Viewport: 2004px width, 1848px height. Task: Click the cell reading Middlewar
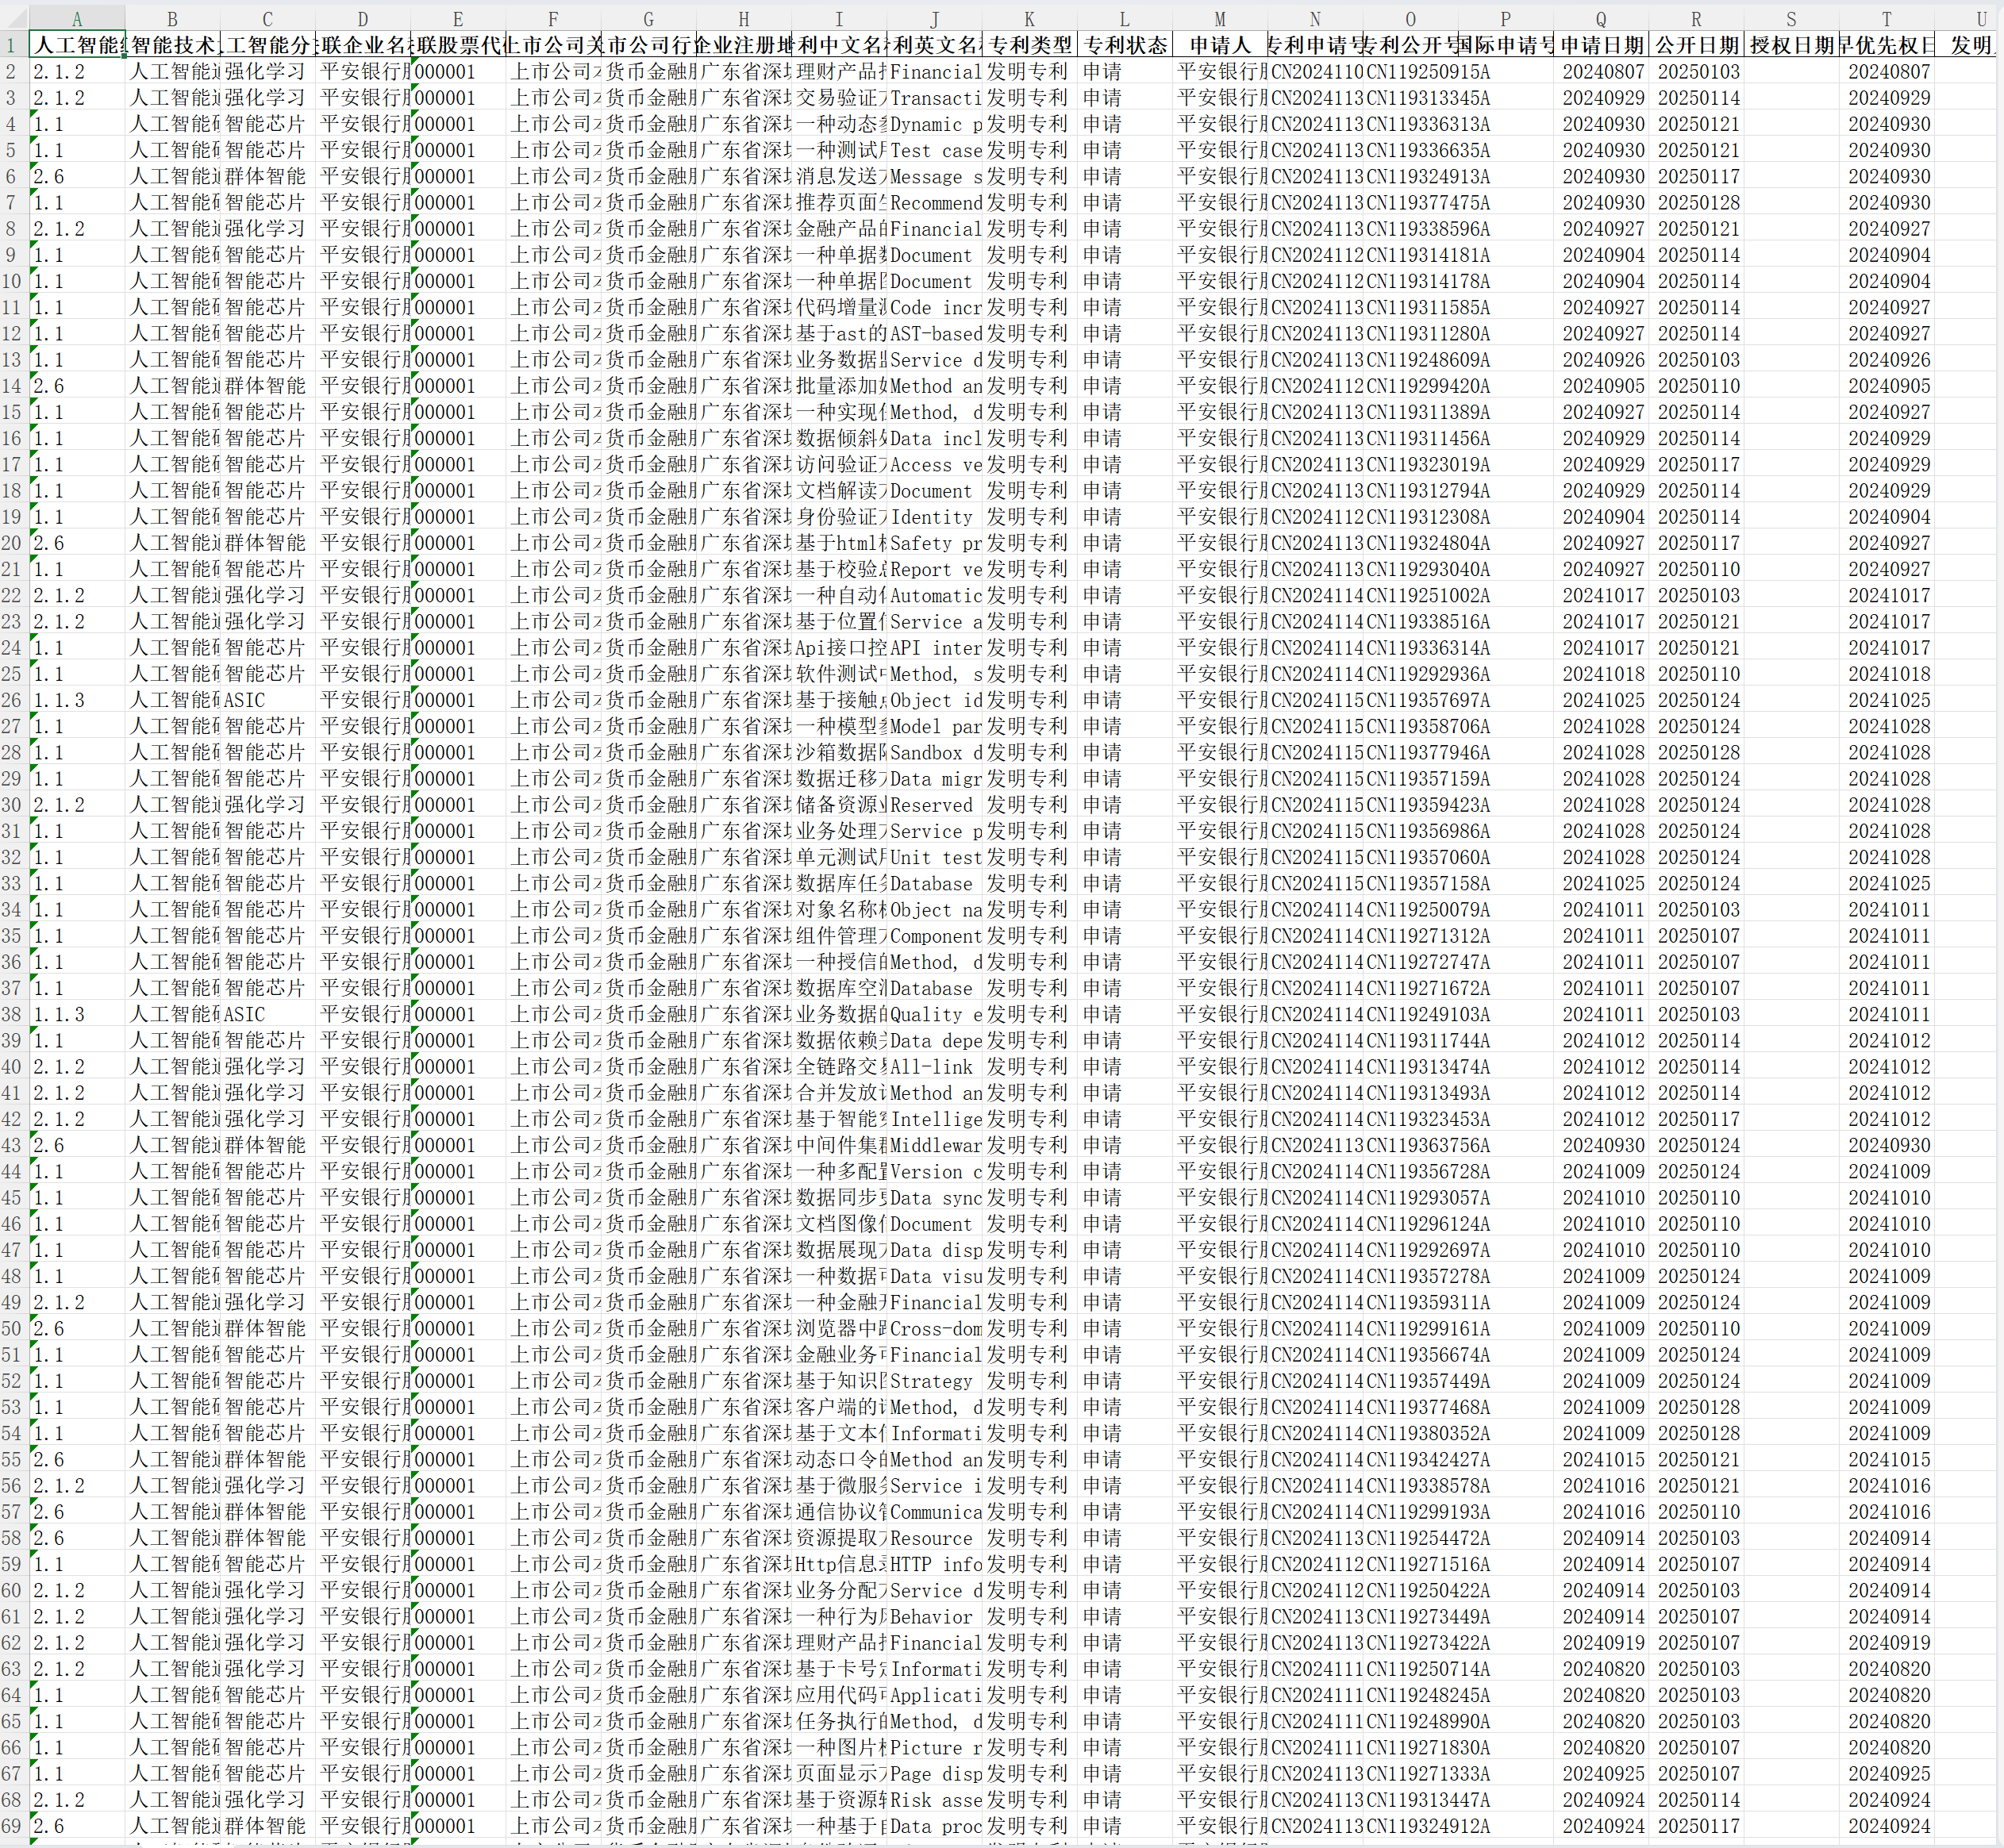pos(936,1145)
